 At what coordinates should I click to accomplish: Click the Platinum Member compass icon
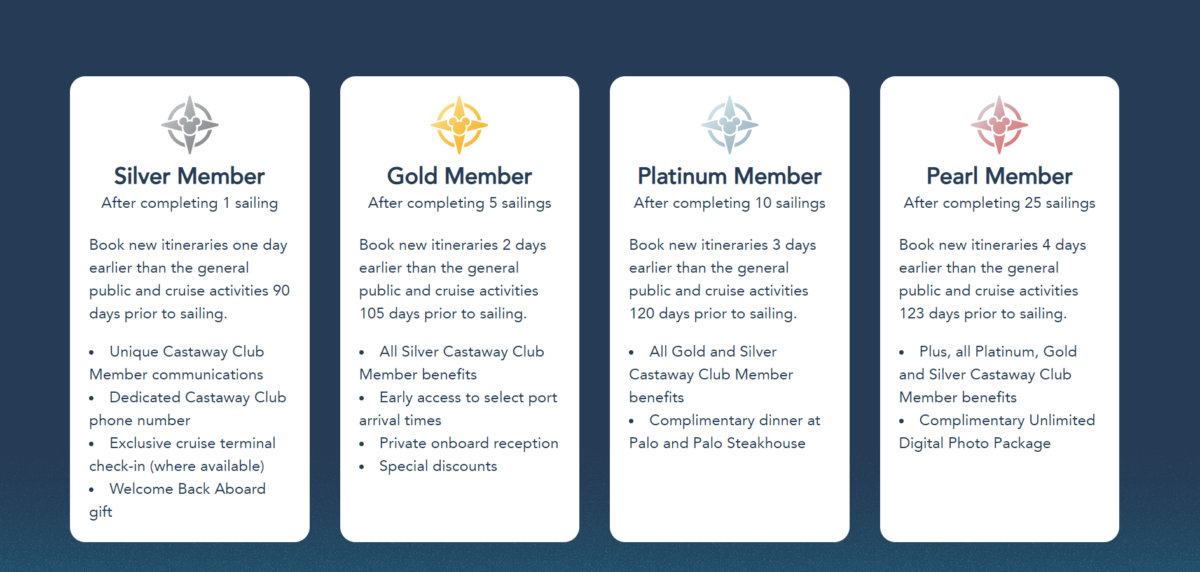point(729,125)
